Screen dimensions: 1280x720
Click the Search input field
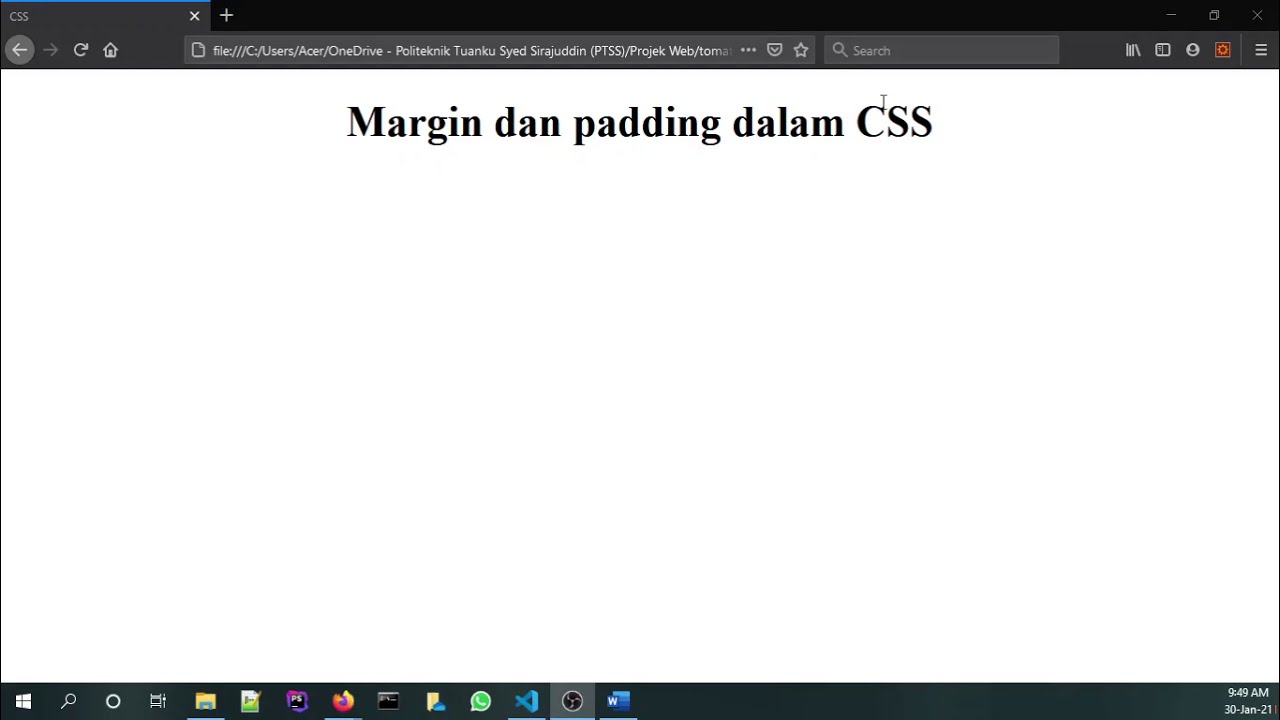(942, 50)
